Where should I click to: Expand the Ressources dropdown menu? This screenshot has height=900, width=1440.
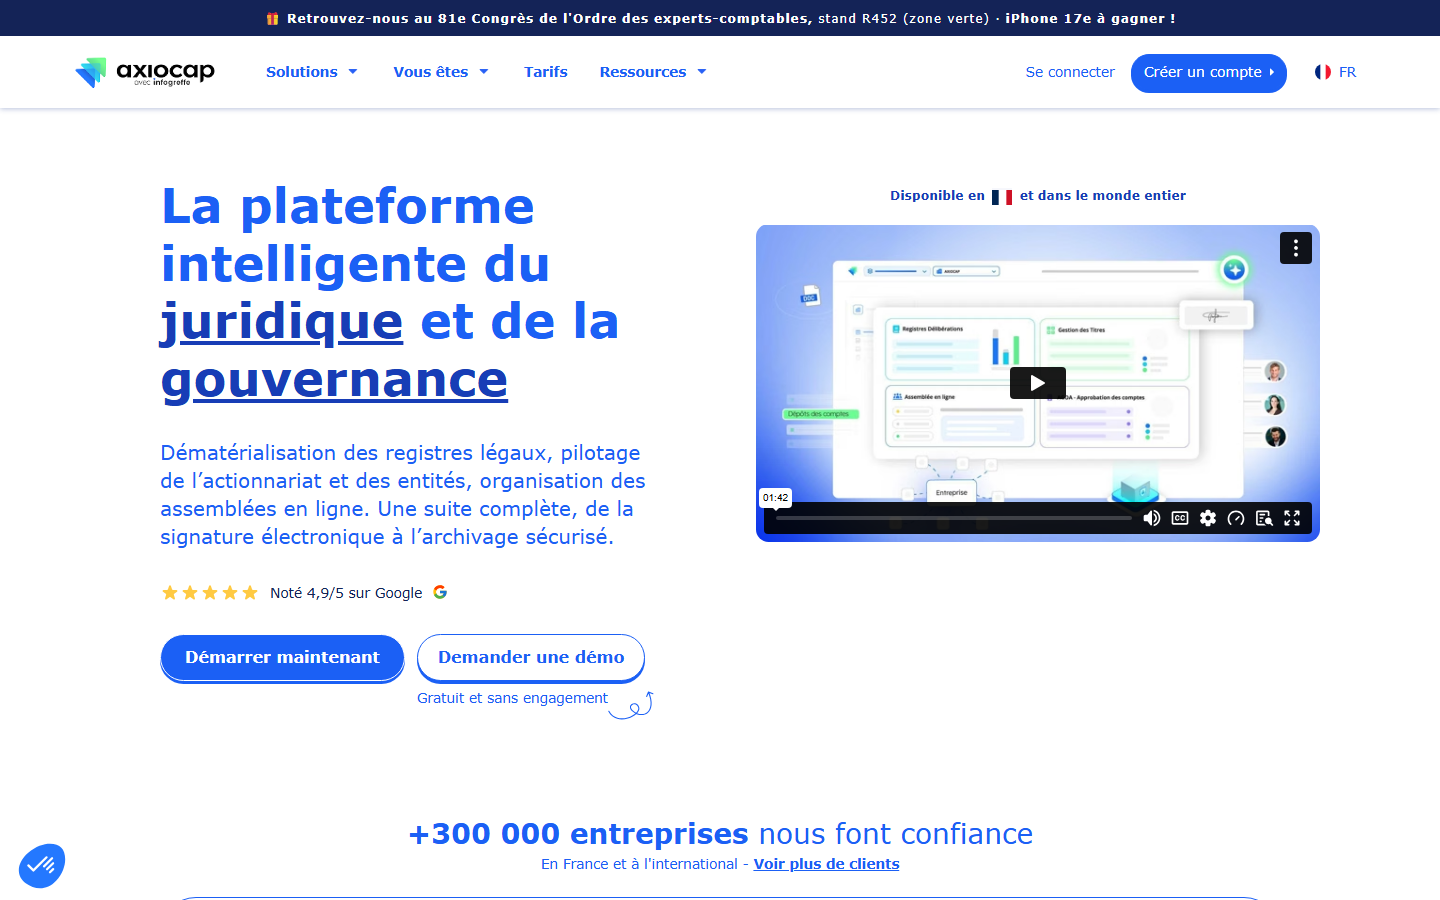pos(653,72)
